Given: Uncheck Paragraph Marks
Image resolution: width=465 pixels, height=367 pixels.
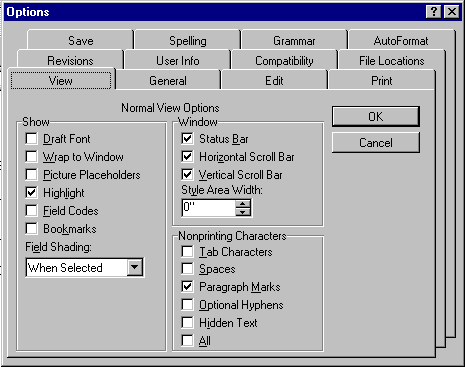Looking at the screenshot, I should (x=187, y=286).
